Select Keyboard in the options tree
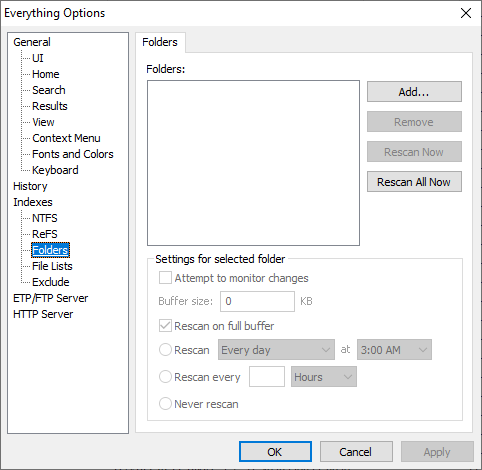 coord(55,170)
